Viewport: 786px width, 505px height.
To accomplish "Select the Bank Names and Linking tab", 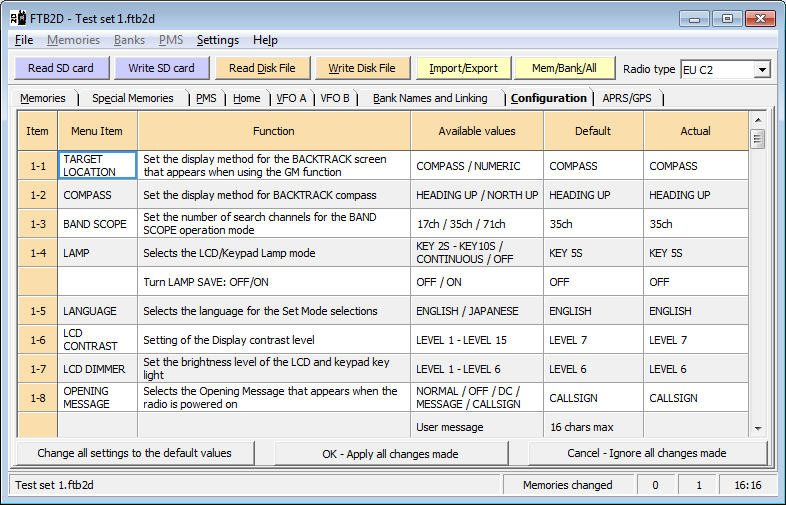I will click(430, 98).
